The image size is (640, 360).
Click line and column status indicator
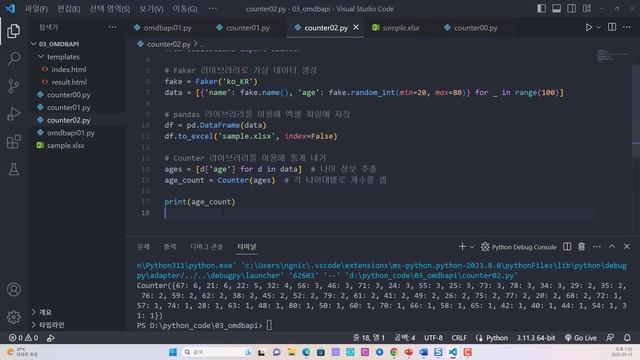pyautogui.click(x=369, y=338)
